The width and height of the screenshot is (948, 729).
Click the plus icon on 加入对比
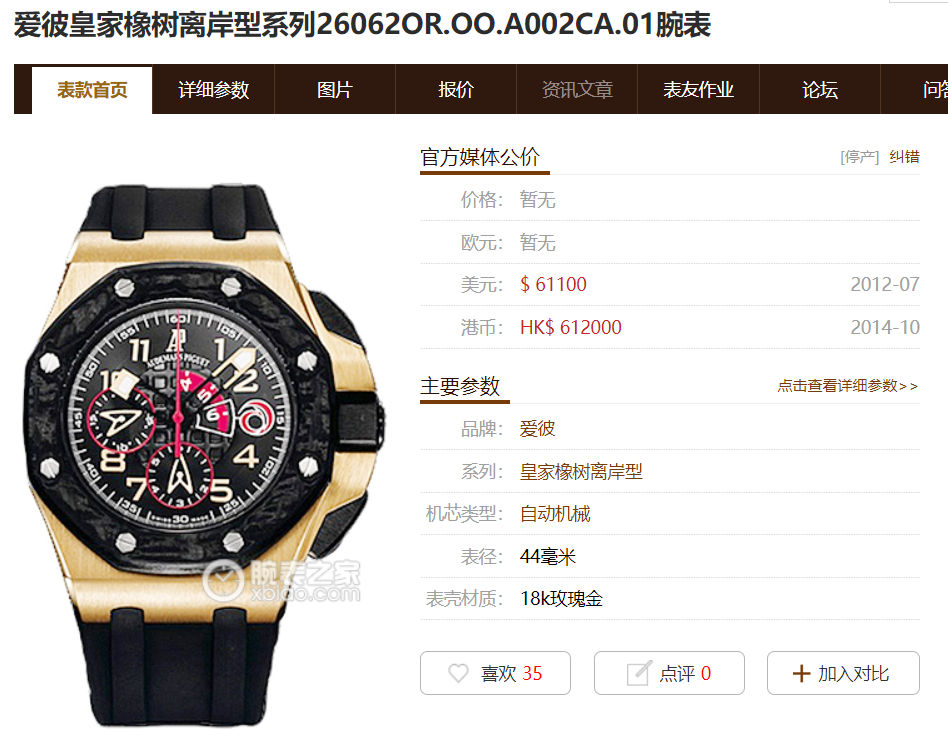[801, 673]
